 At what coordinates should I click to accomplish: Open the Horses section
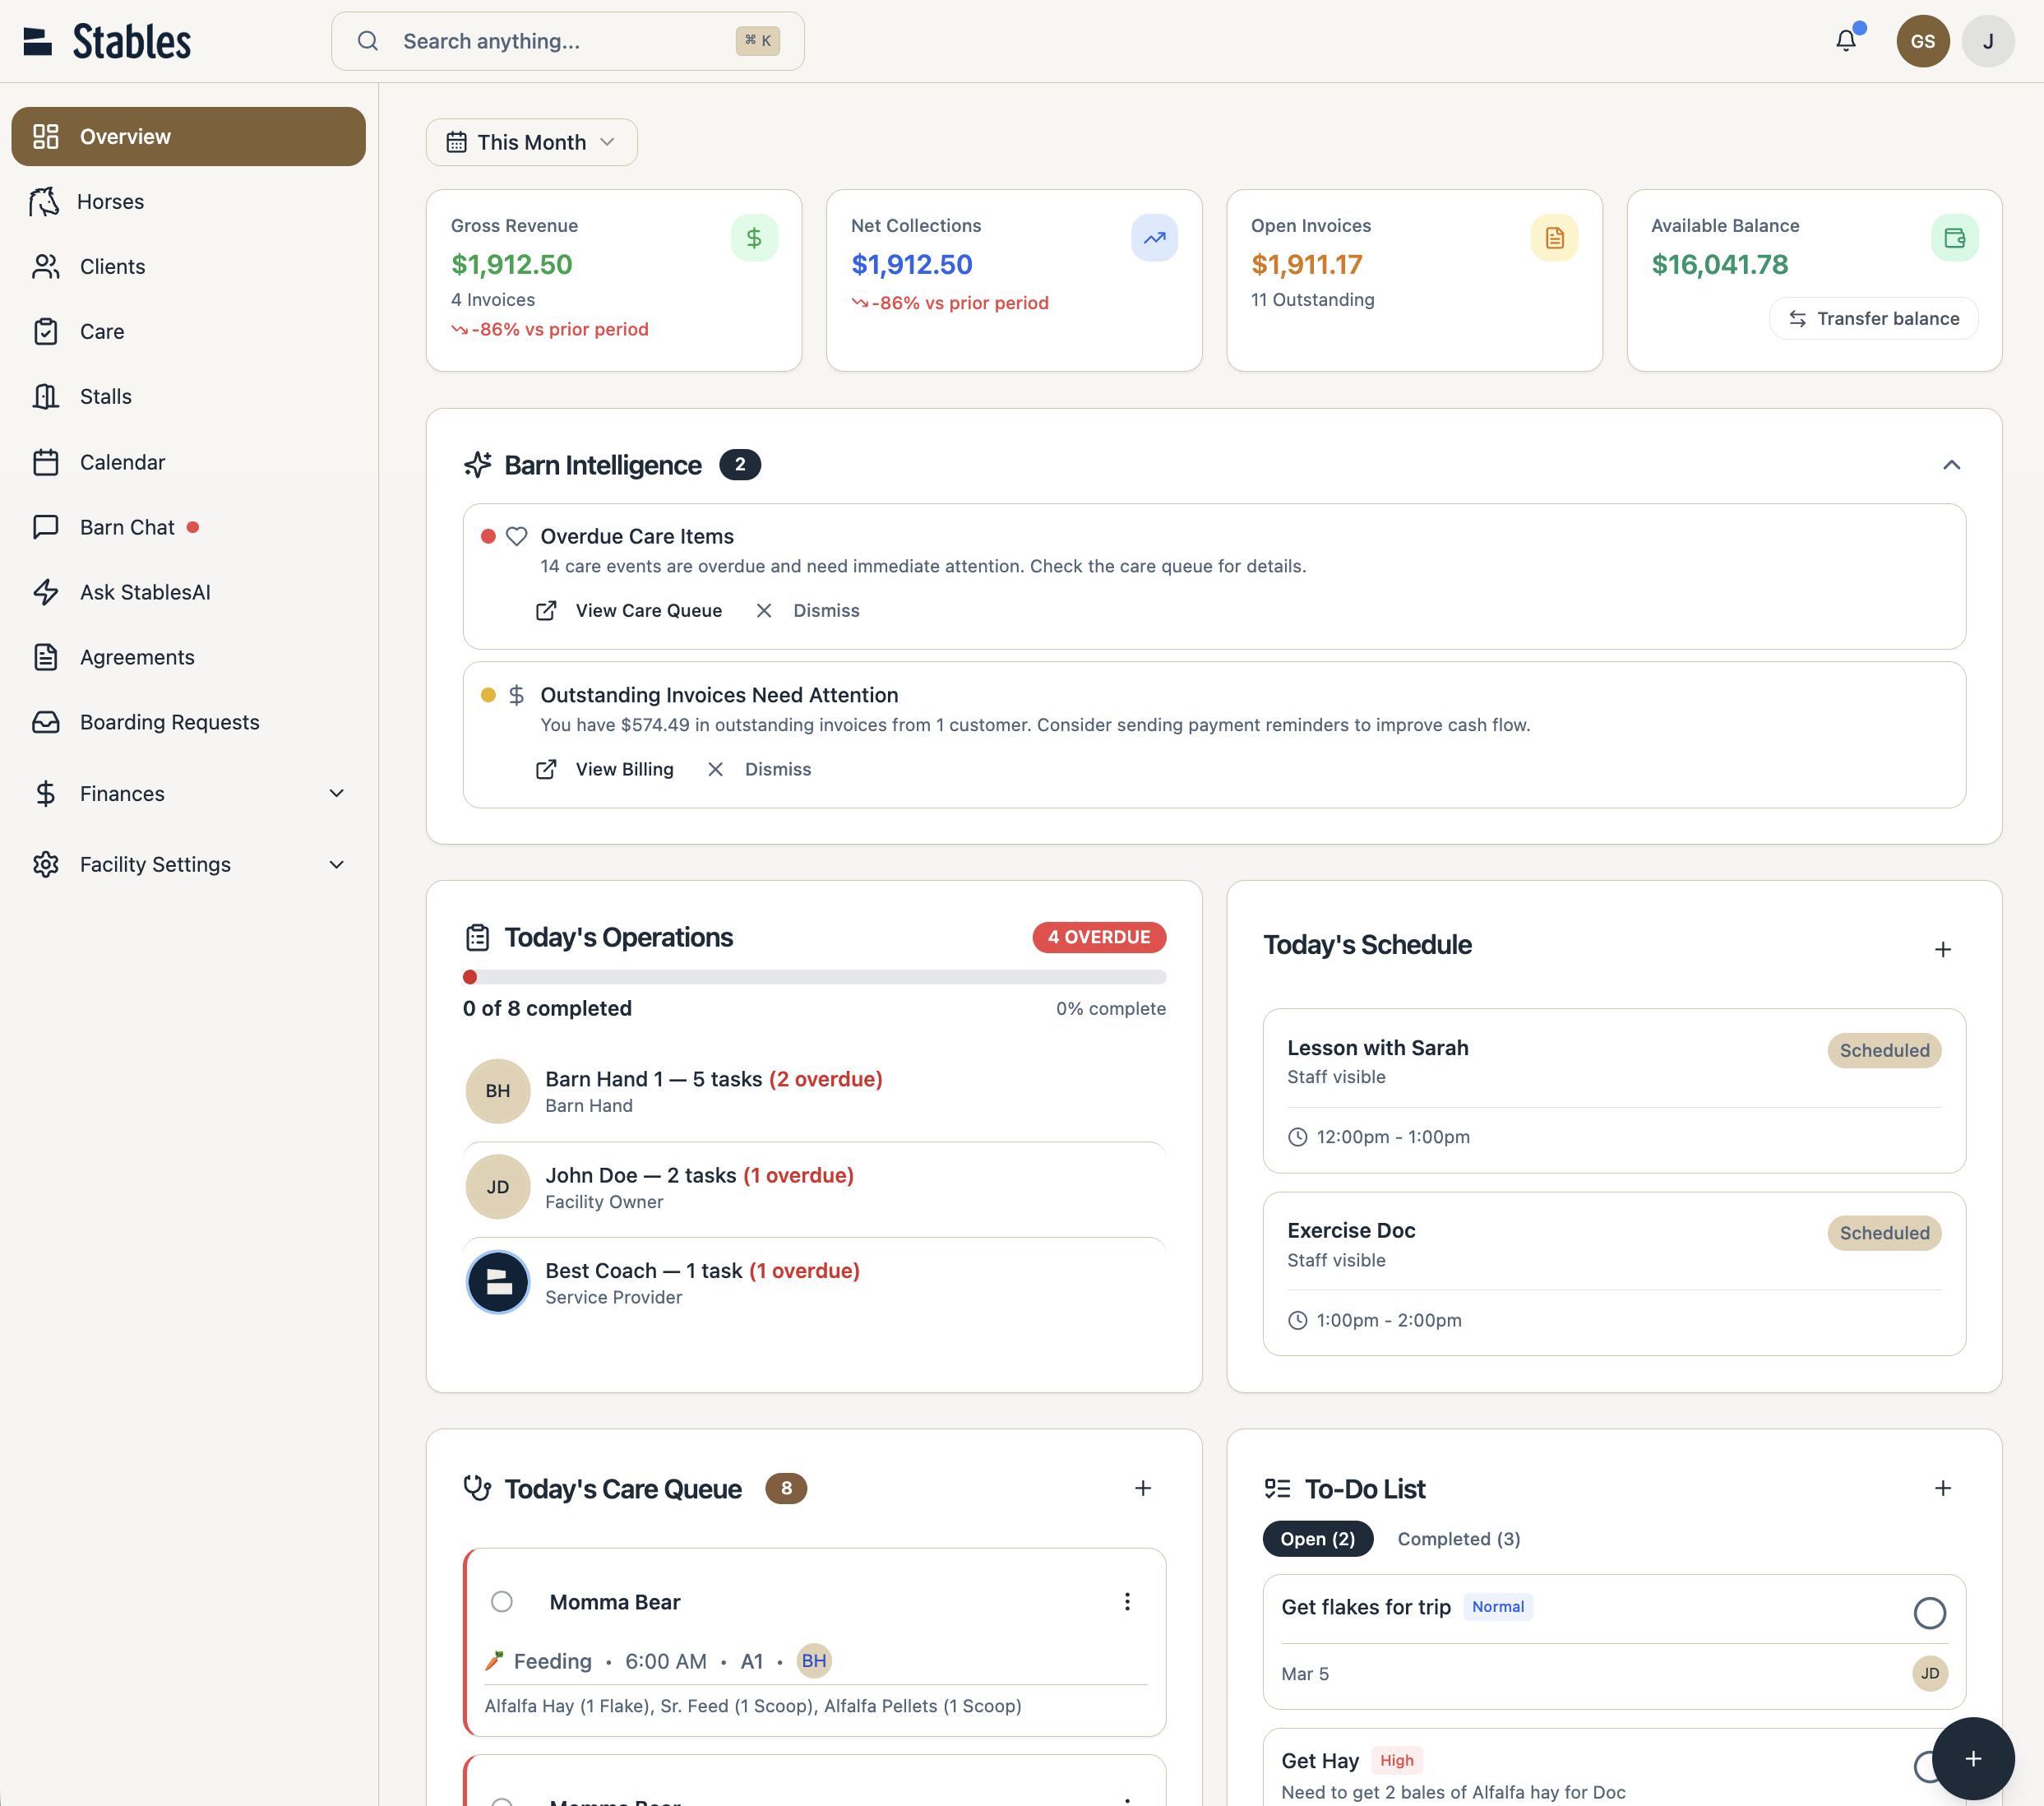pos(188,202)
